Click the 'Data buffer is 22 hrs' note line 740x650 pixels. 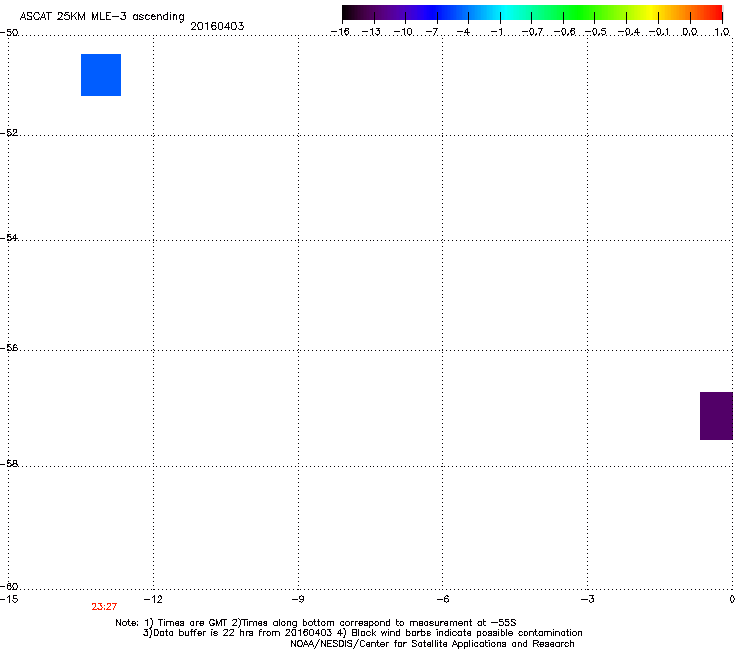pos(363,633)
